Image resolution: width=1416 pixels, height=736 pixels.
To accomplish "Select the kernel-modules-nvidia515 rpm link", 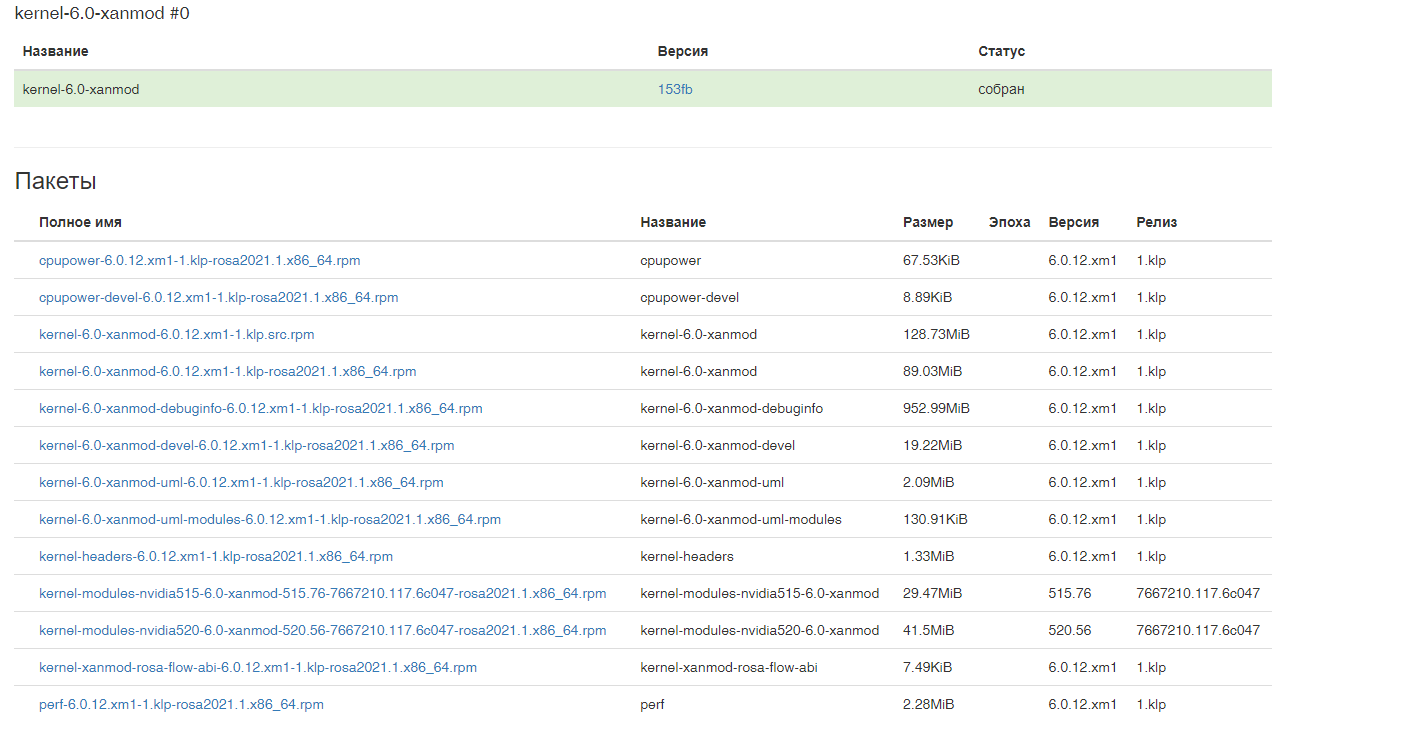I will coord(322,593).
